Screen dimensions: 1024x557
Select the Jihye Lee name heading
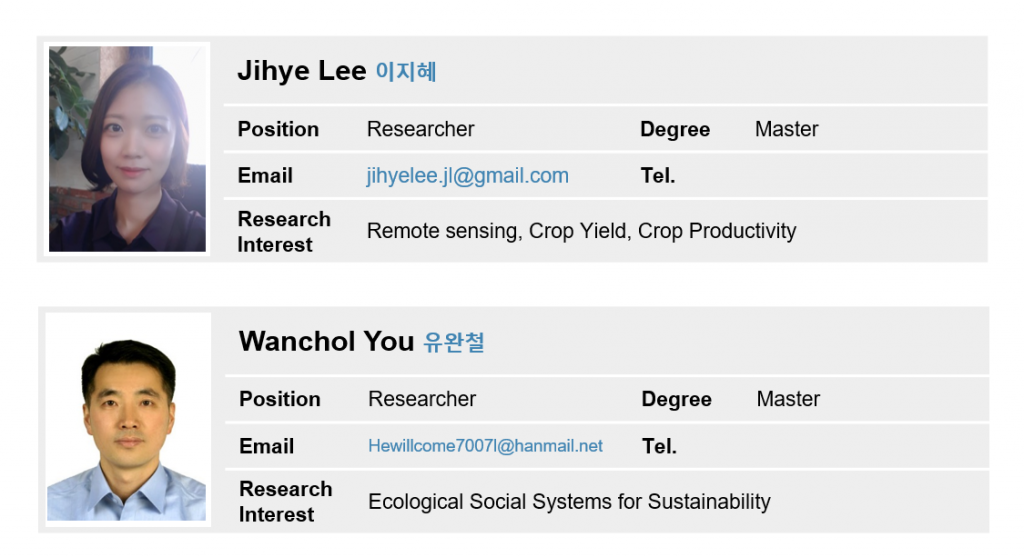(301, 71)
